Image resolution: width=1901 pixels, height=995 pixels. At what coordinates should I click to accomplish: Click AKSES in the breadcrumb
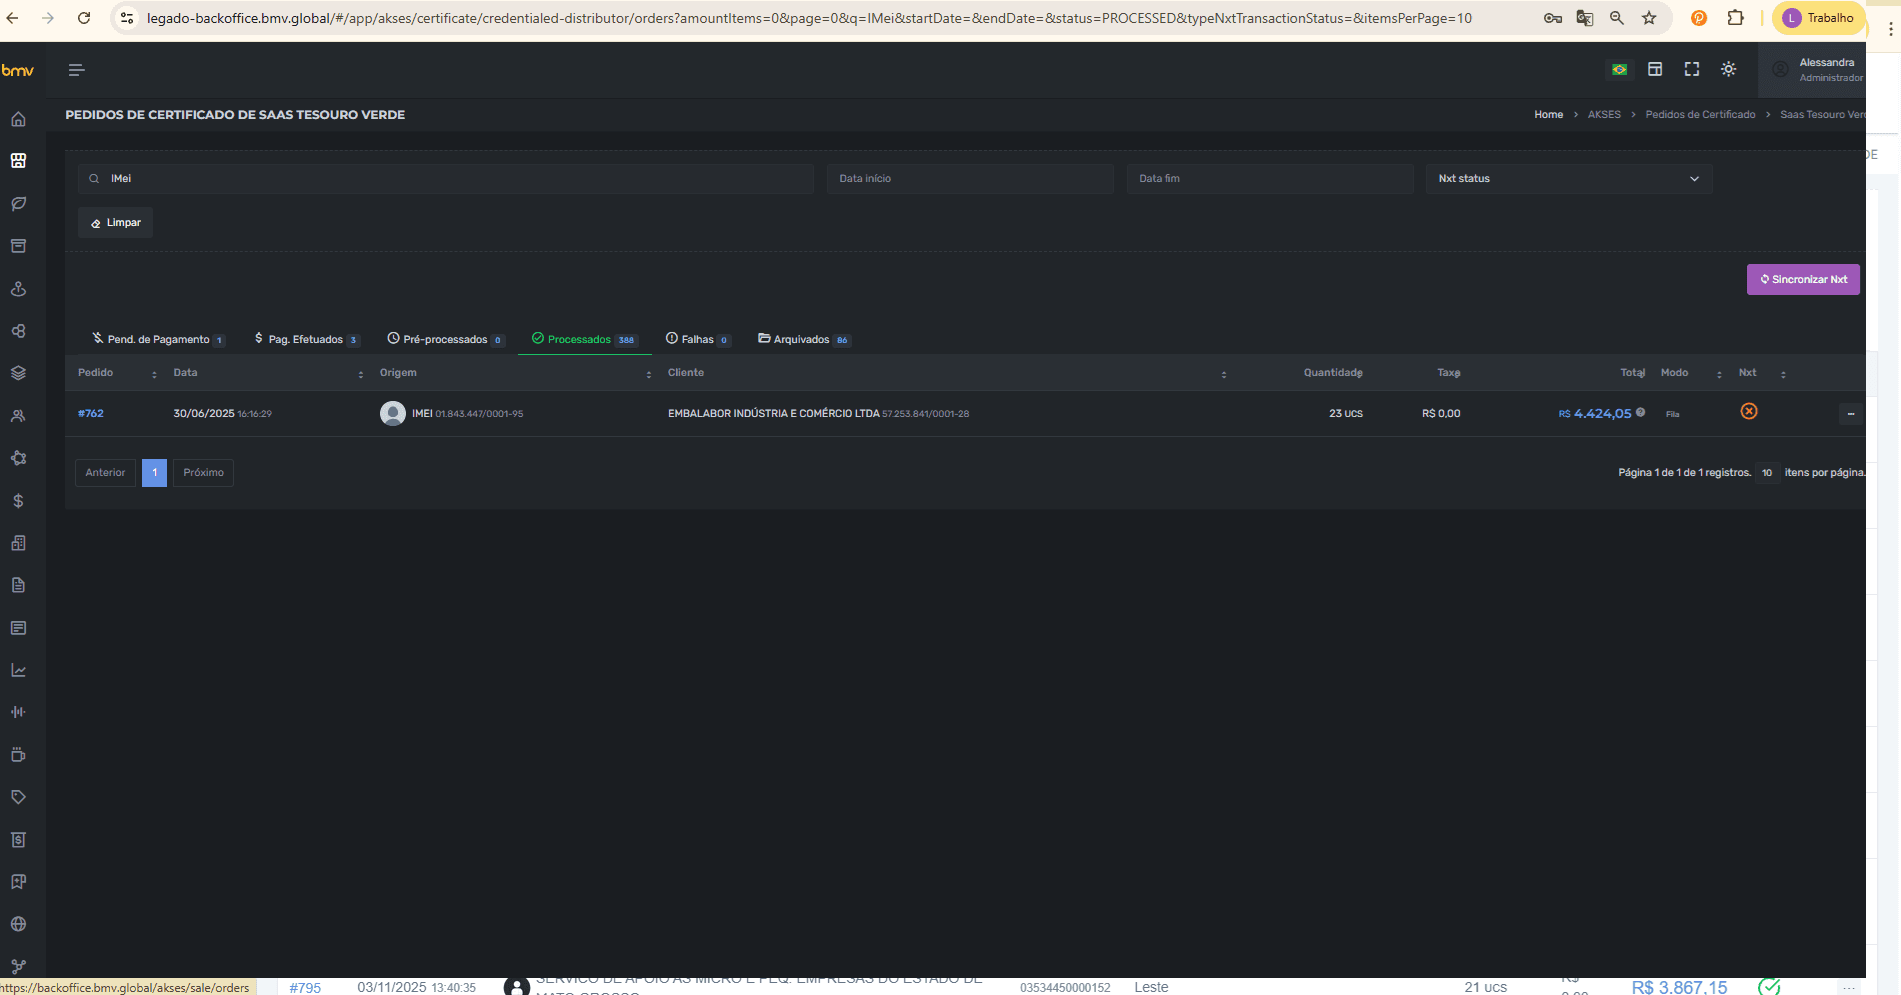pyautogui.click(x=1604, y=115)
